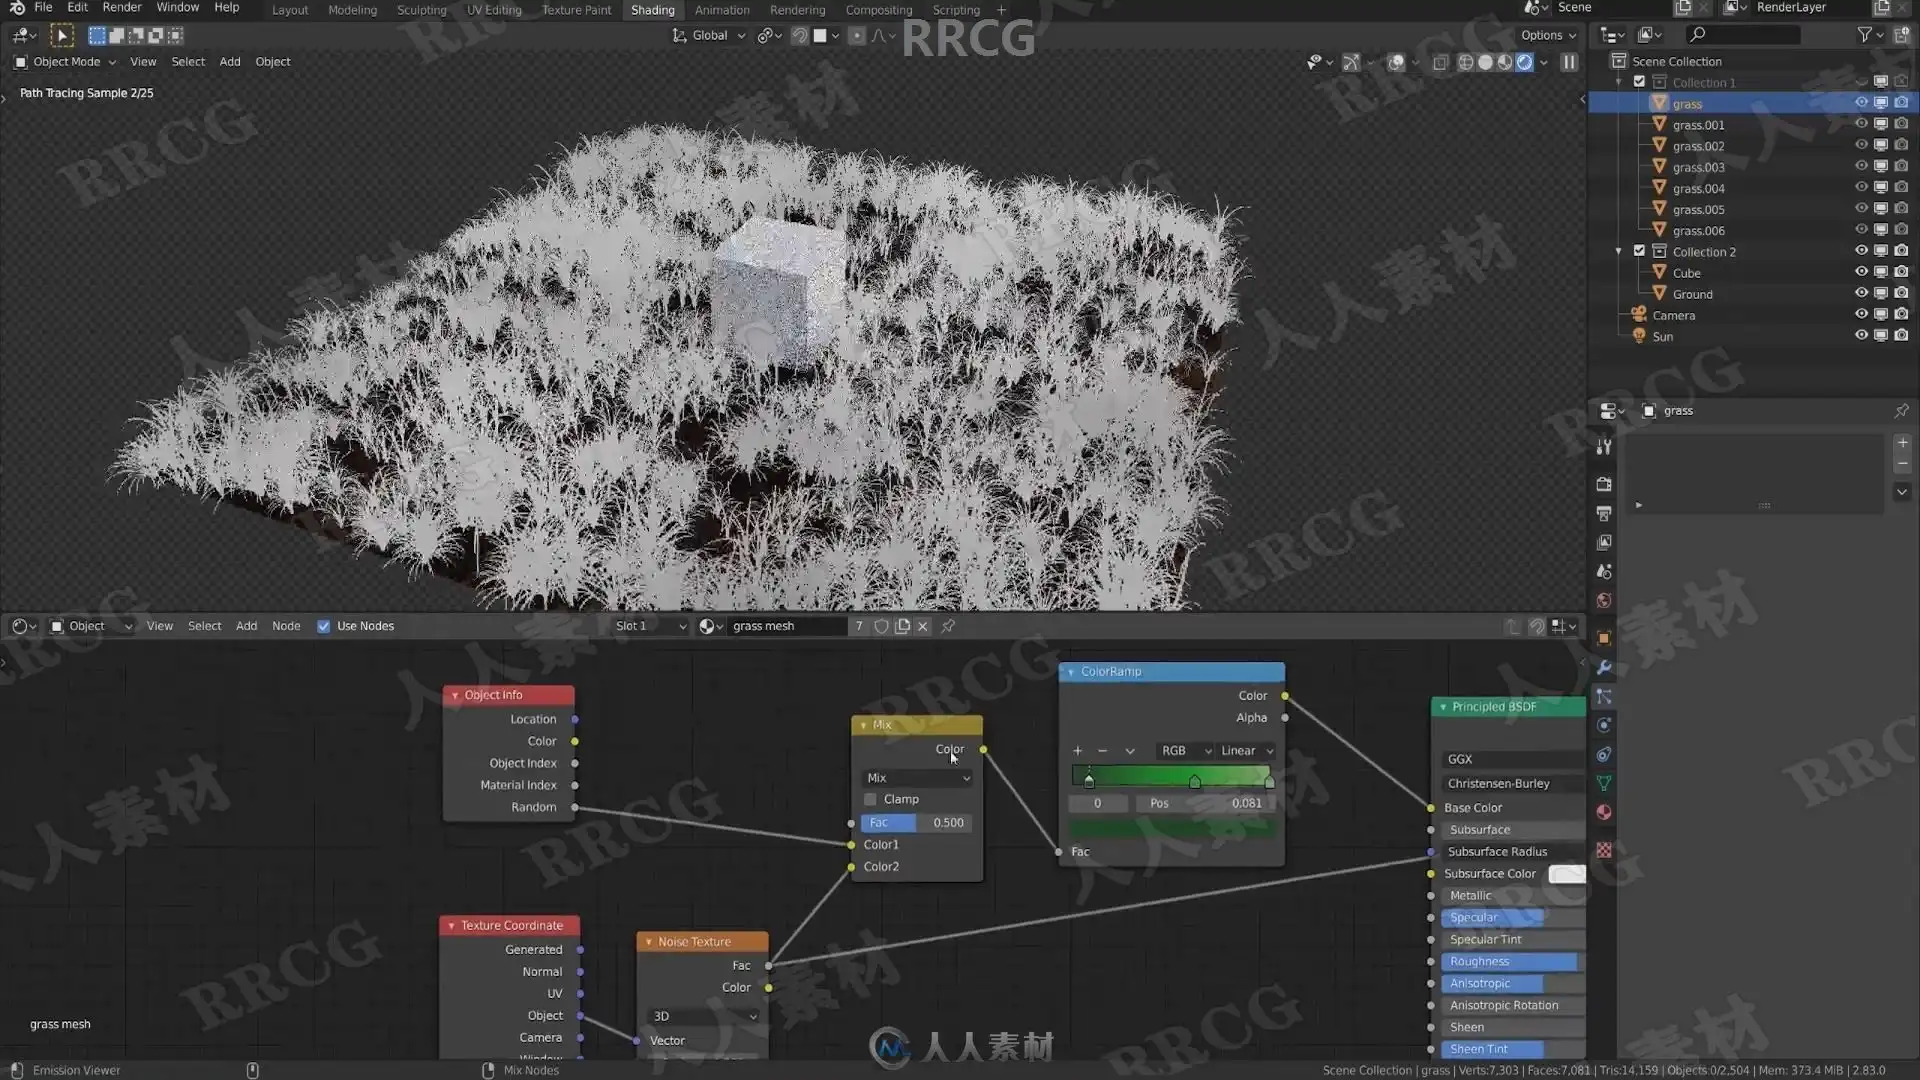The image size is (1920, 1080).
Task: Open viewport Options popover
Action: point(1547,35)
